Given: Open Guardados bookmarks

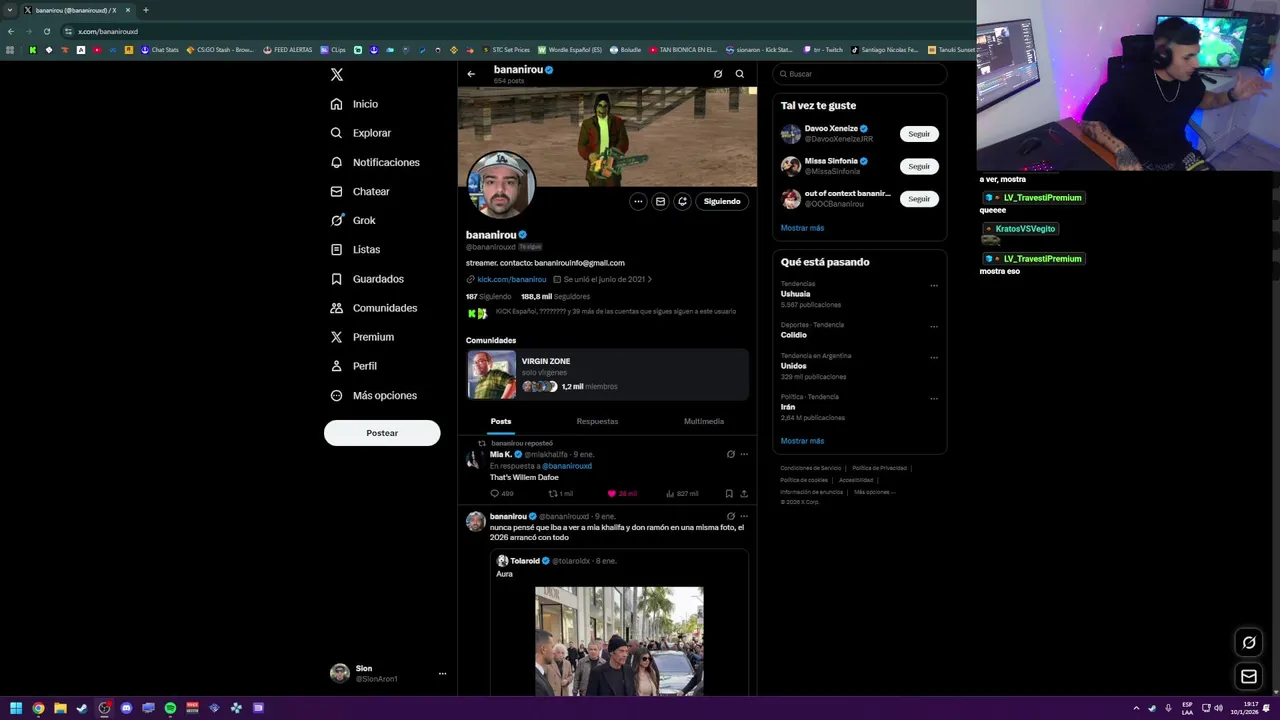Looking at the screenshot, I should click(367, 279).
